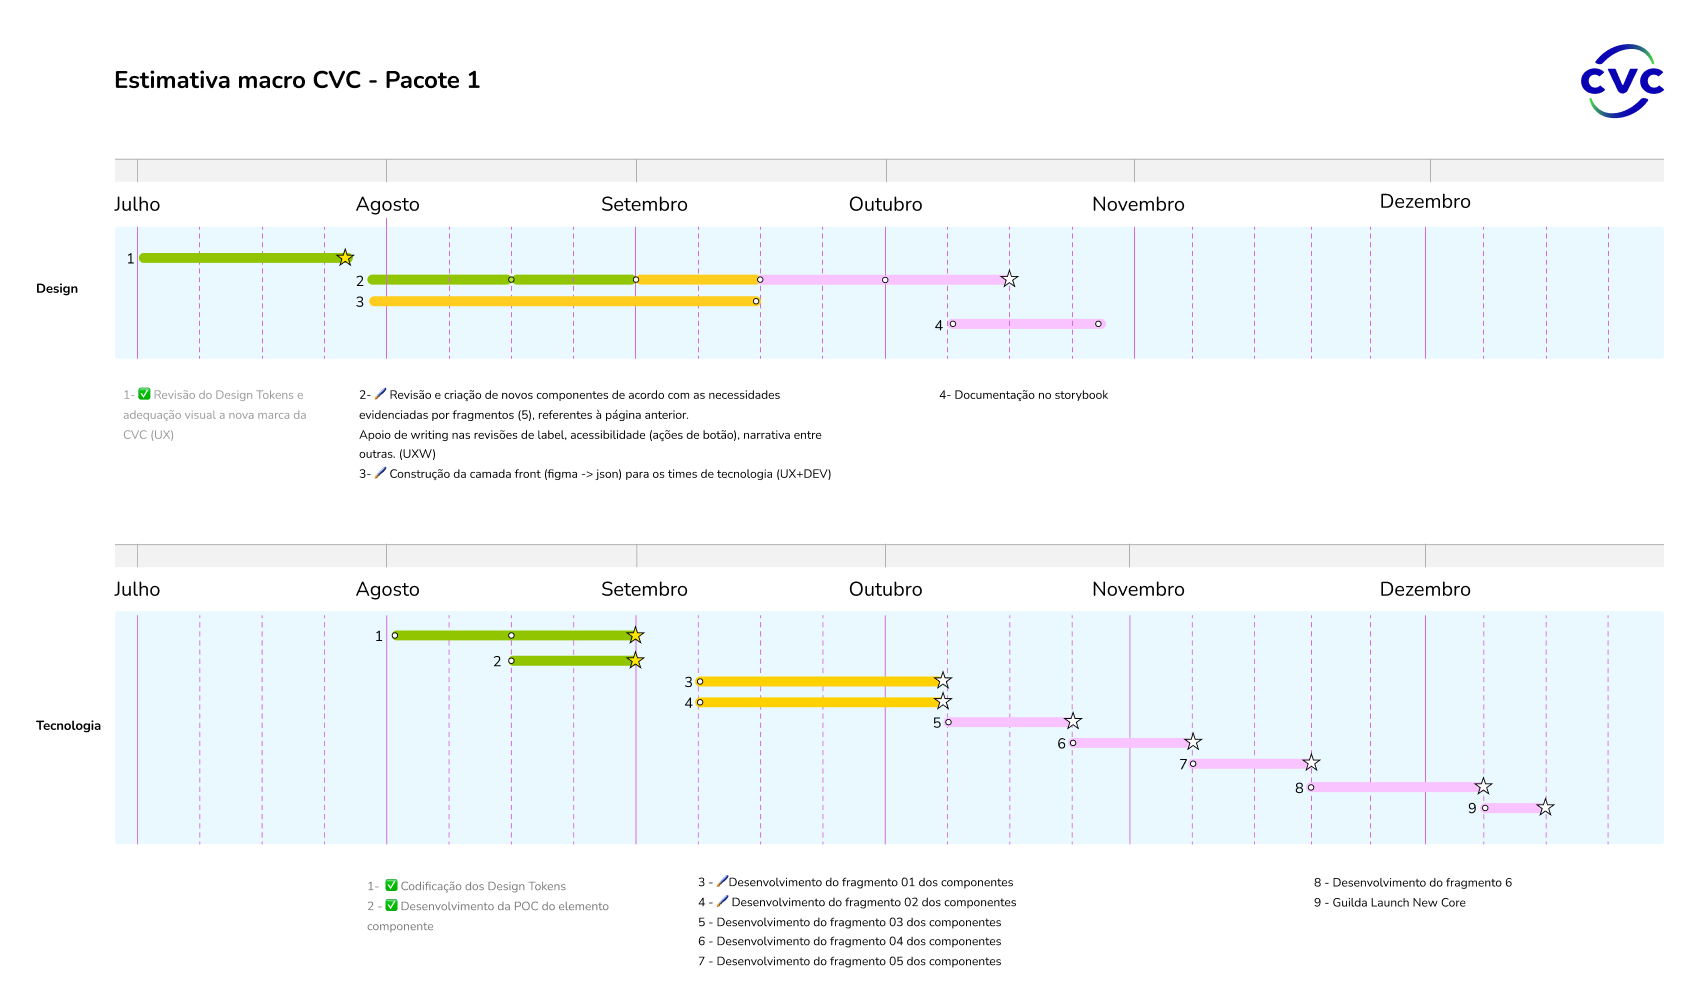Select the star ending Tecnologia bar 9
Screen dimensions: 1697x996
coord(1545,807)
